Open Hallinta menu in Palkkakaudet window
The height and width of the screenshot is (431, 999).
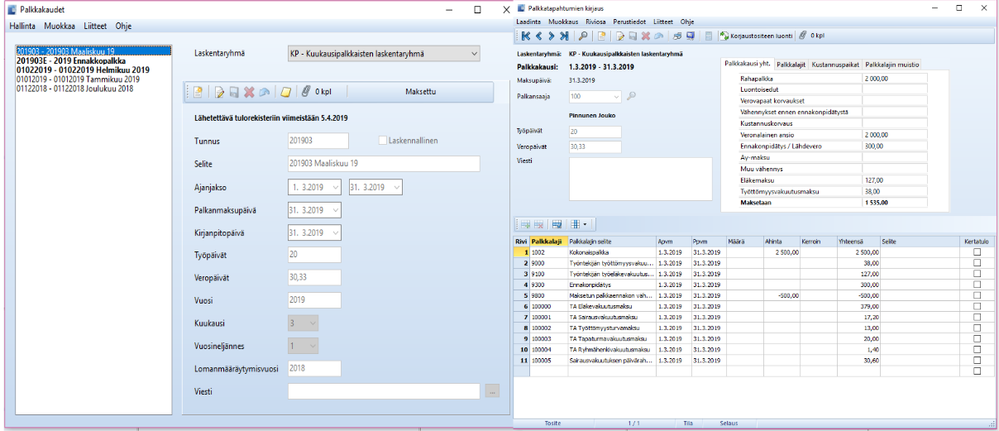click(22, 26)
